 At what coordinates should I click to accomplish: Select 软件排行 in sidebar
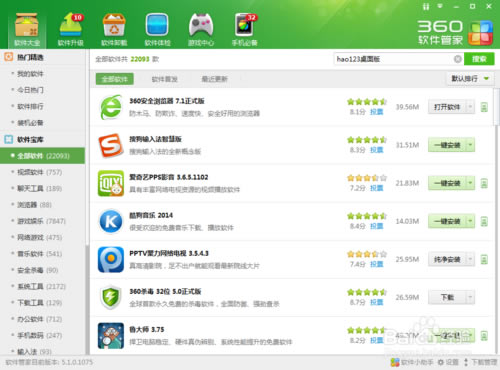[30, 106]
